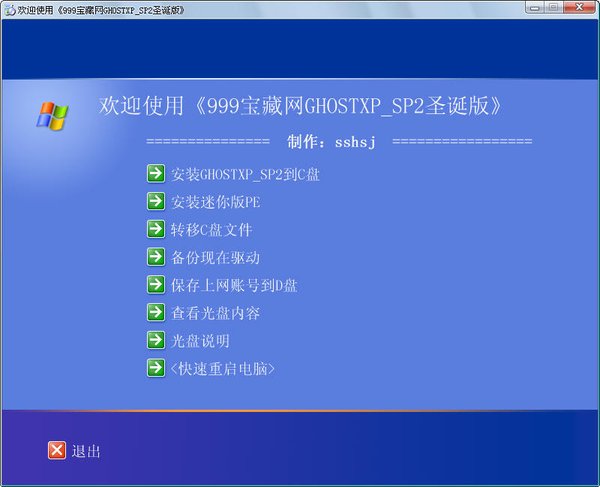Click green arrow beside 备份现在驱动
The image size is (600, 487).
(x=156, y=257)
